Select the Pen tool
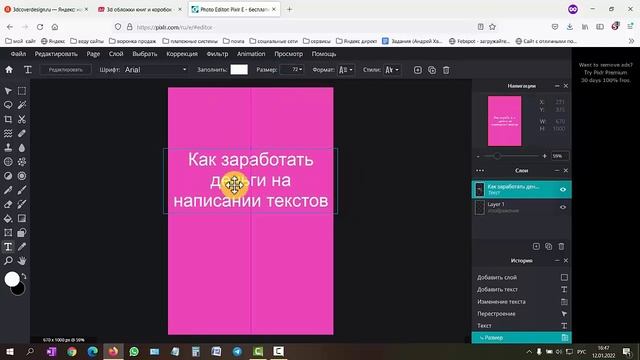640x360 pixels. tap(8, 190)
